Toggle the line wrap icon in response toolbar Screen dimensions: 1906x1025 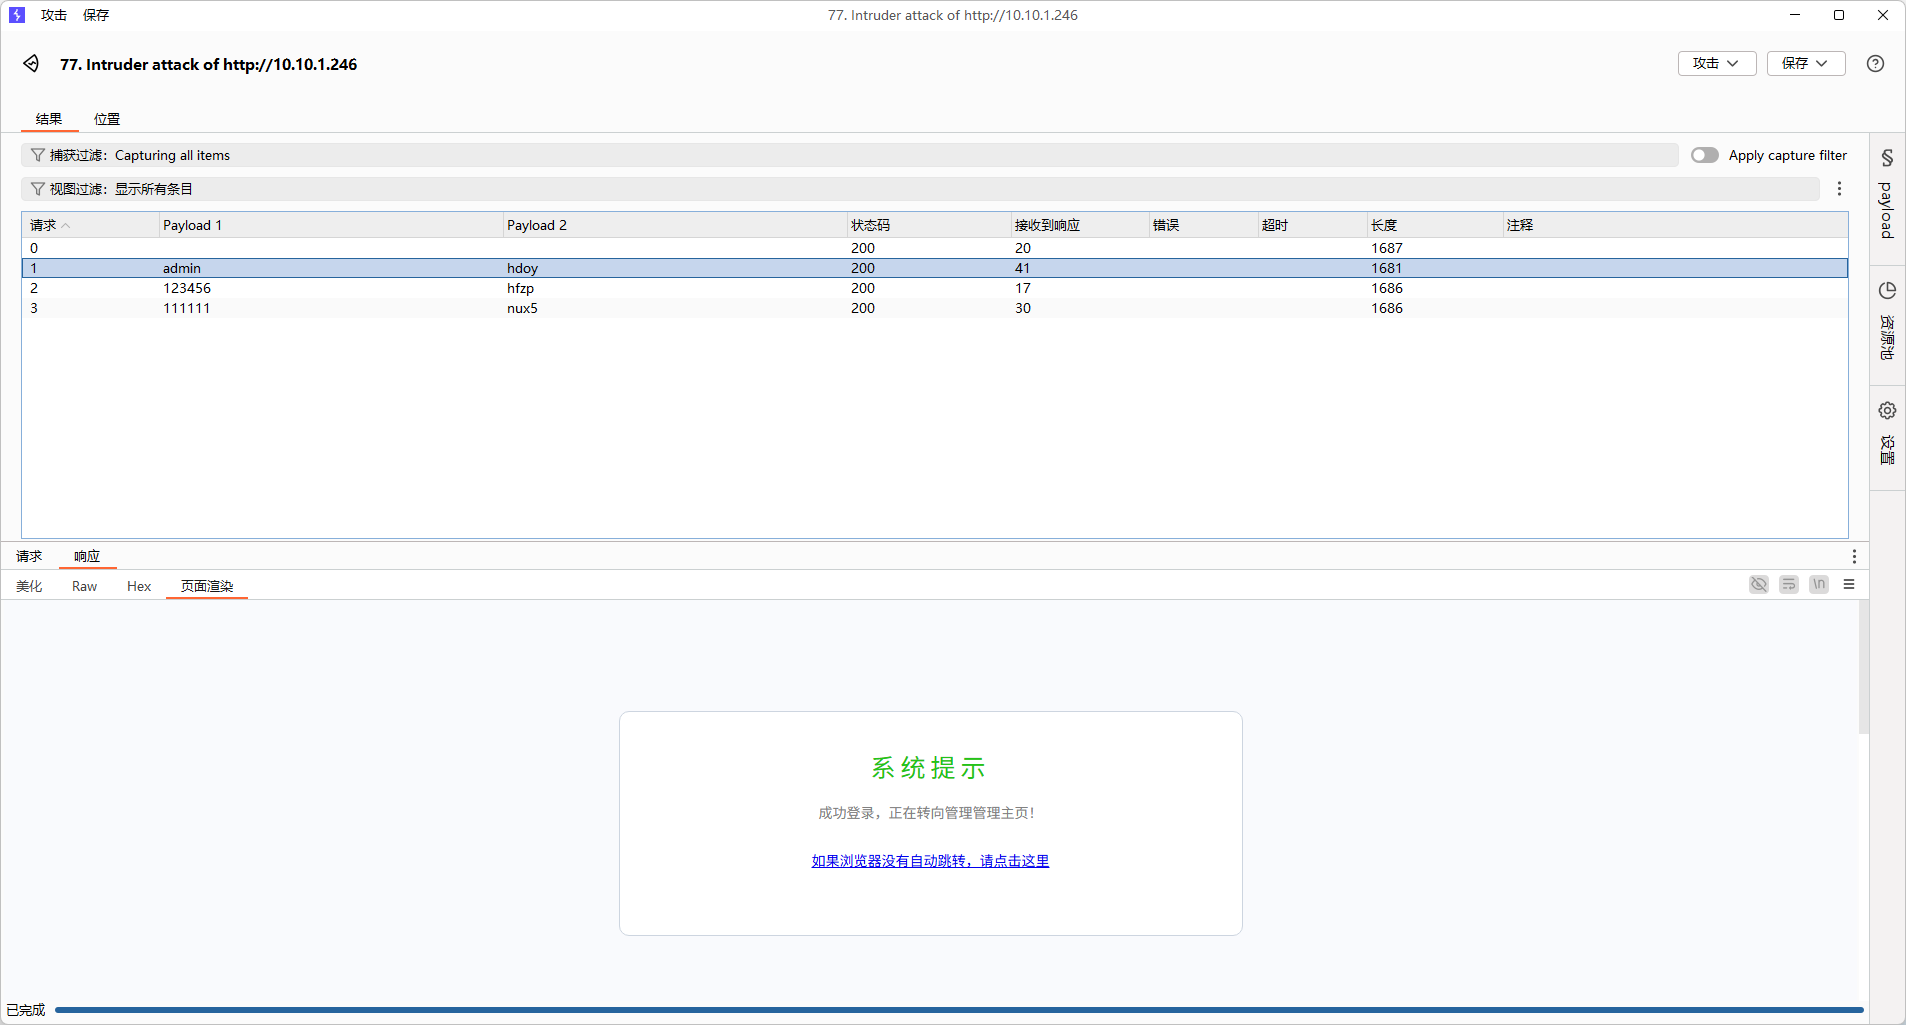pyautogui.click(x=1788, y=585)
